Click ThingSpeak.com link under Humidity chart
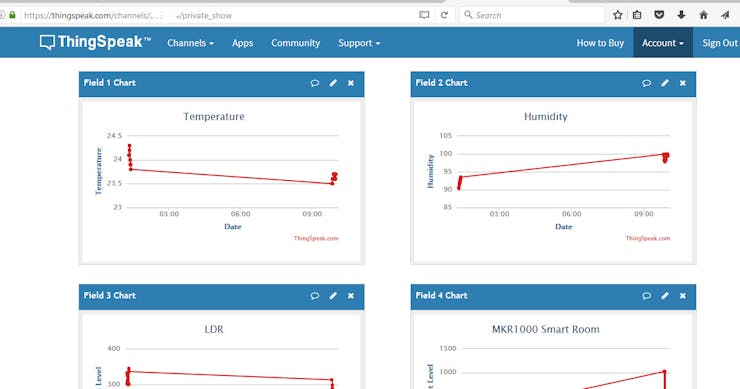Screen dimensions: 740x389 pyautogui.click(x=648, y=238)
